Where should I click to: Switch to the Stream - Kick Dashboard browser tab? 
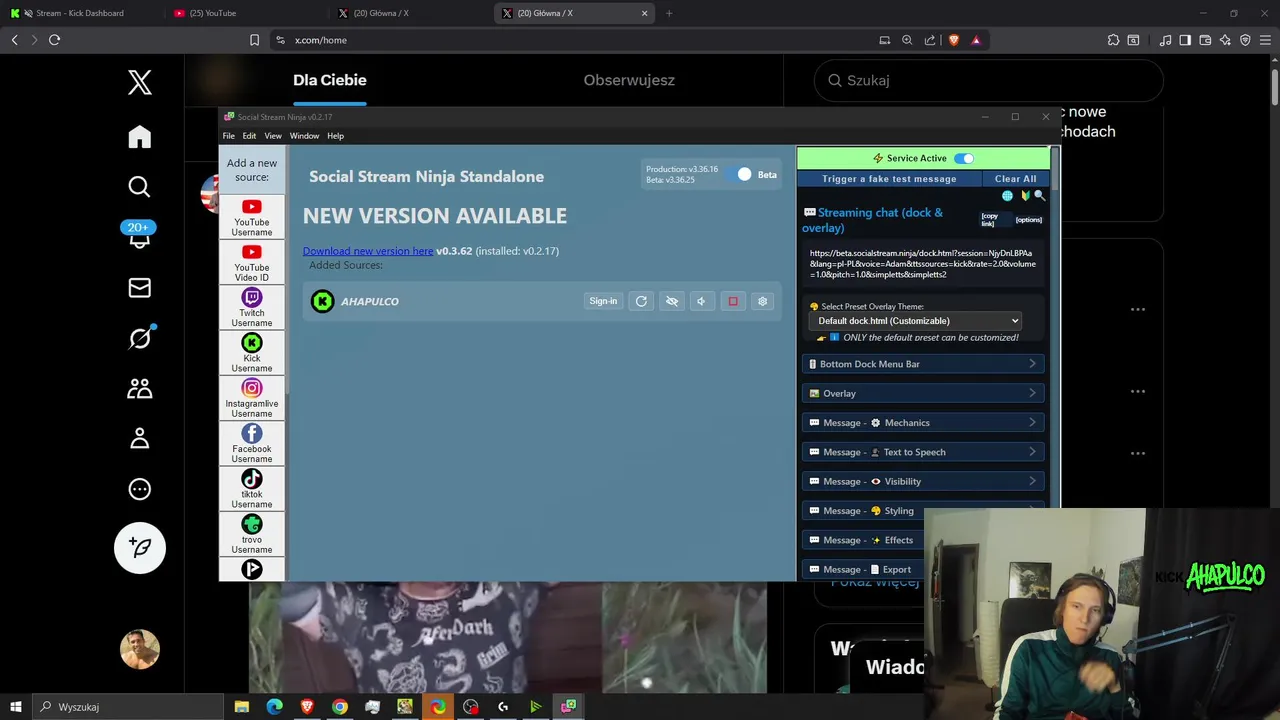[x=80, y=13]
